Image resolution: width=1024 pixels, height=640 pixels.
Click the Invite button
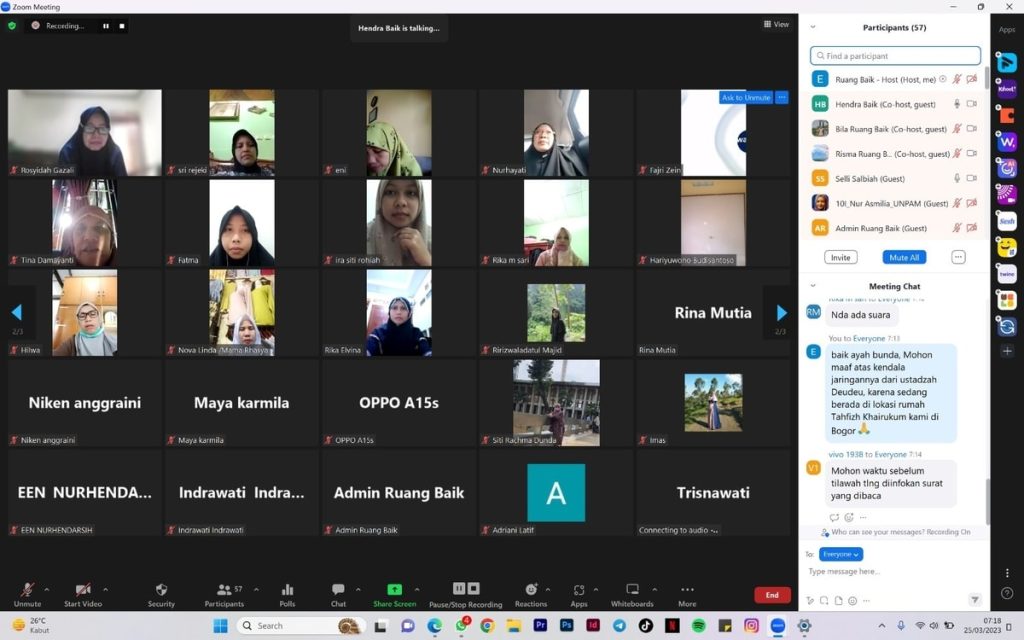click(840, 257)
